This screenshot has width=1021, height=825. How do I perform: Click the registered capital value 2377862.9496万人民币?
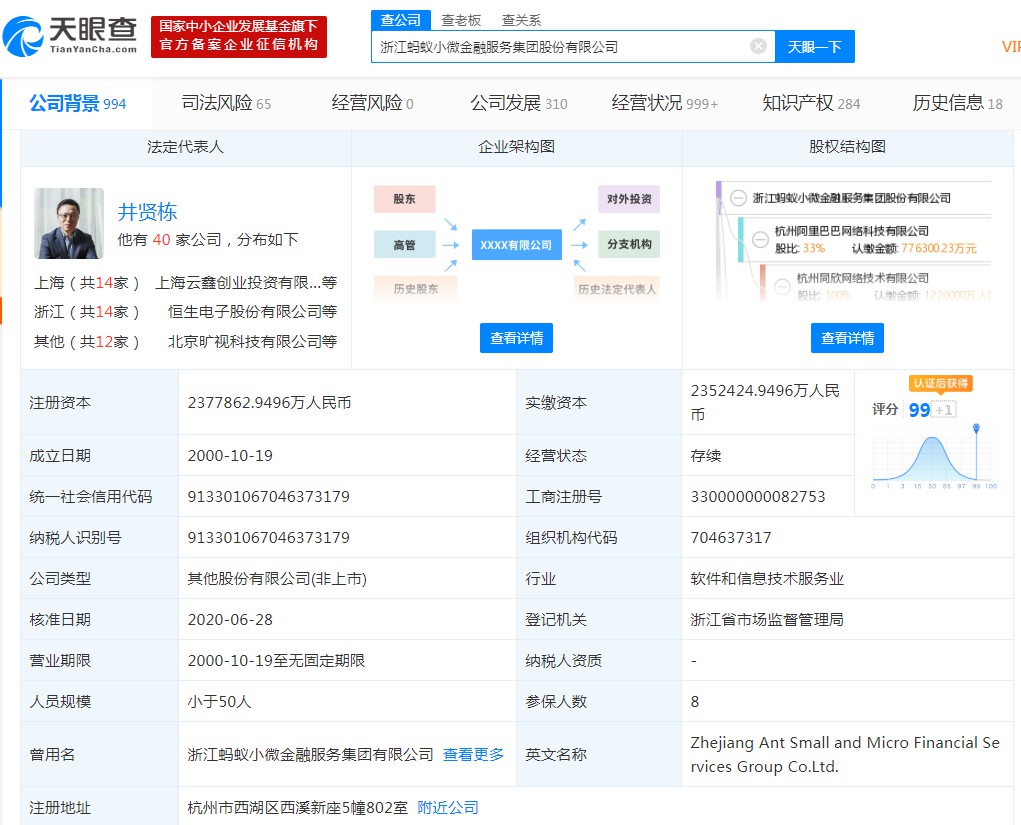[270, 402]
